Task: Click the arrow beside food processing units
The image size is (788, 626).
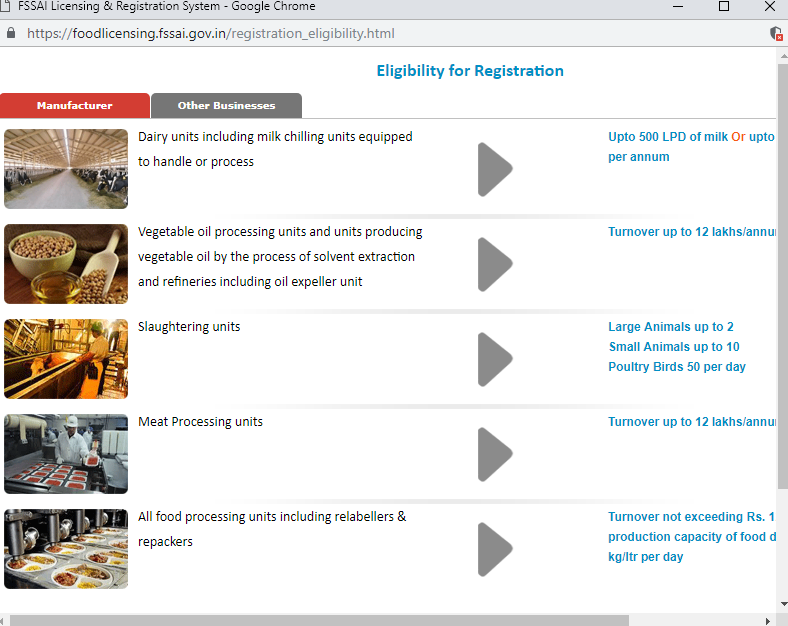Action: click(495, 549)
